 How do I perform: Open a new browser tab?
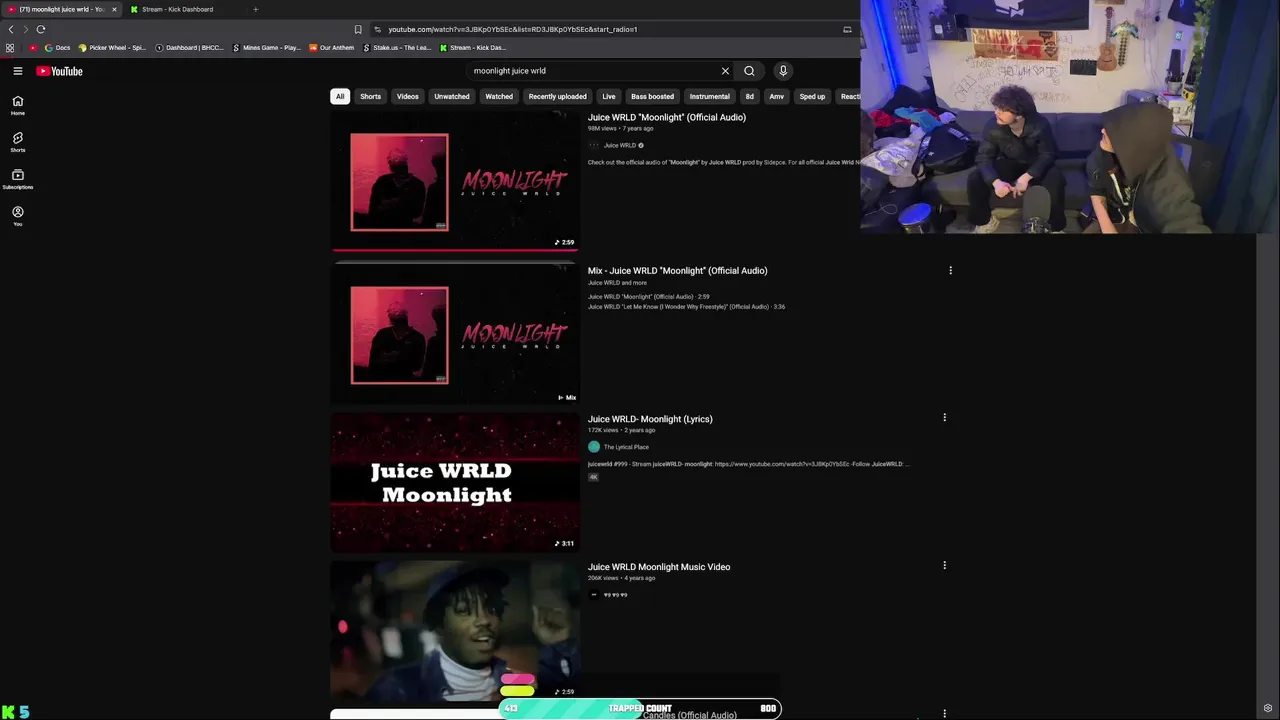pos(255,9)
